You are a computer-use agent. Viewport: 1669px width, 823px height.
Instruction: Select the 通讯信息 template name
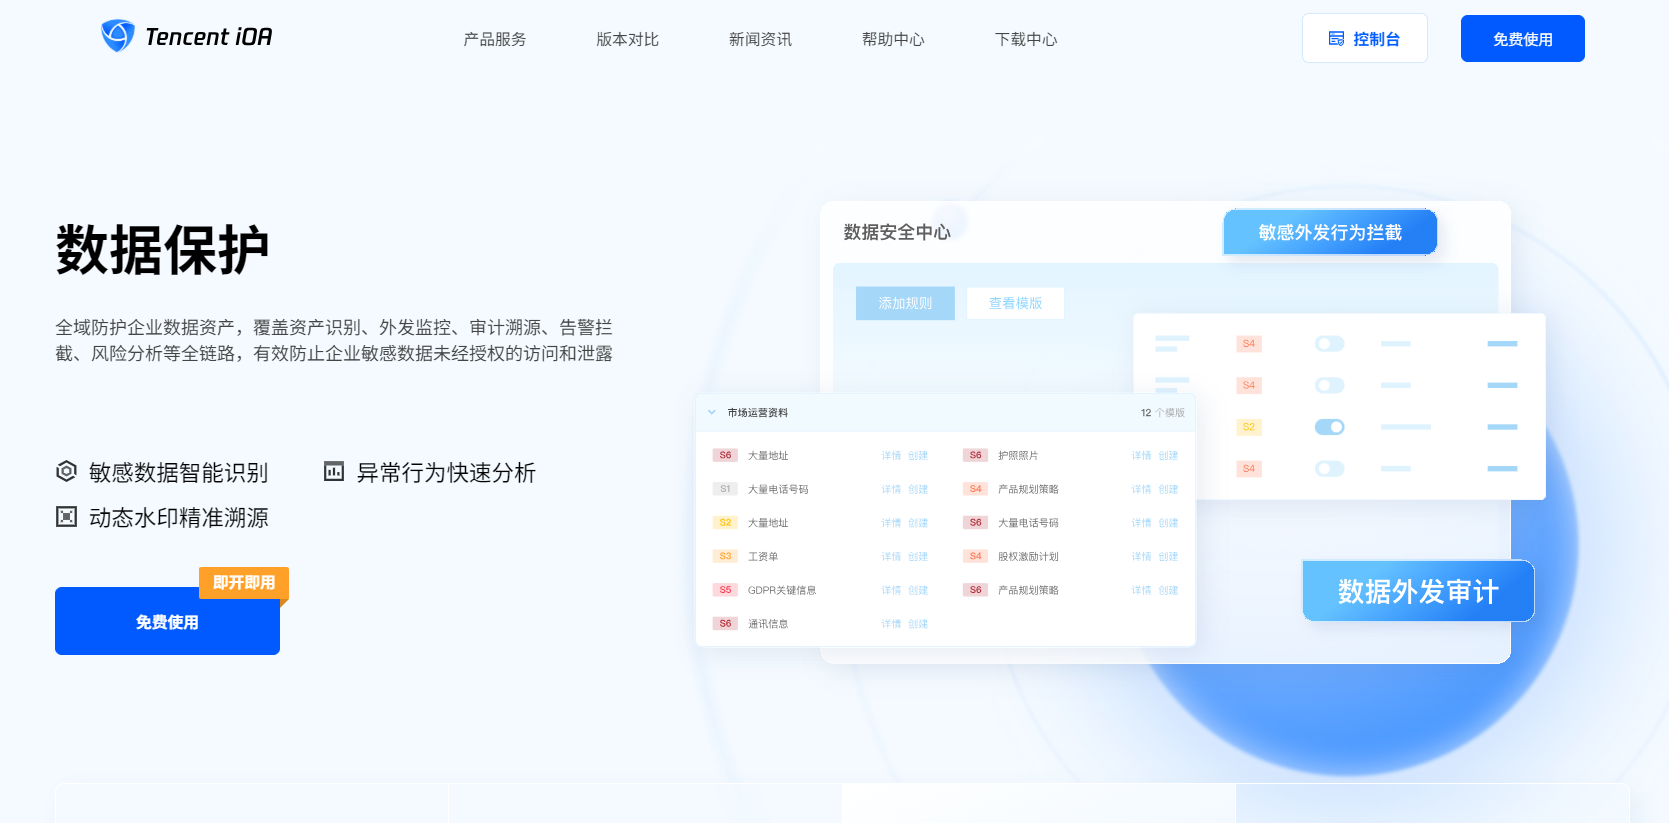[768, 624]
